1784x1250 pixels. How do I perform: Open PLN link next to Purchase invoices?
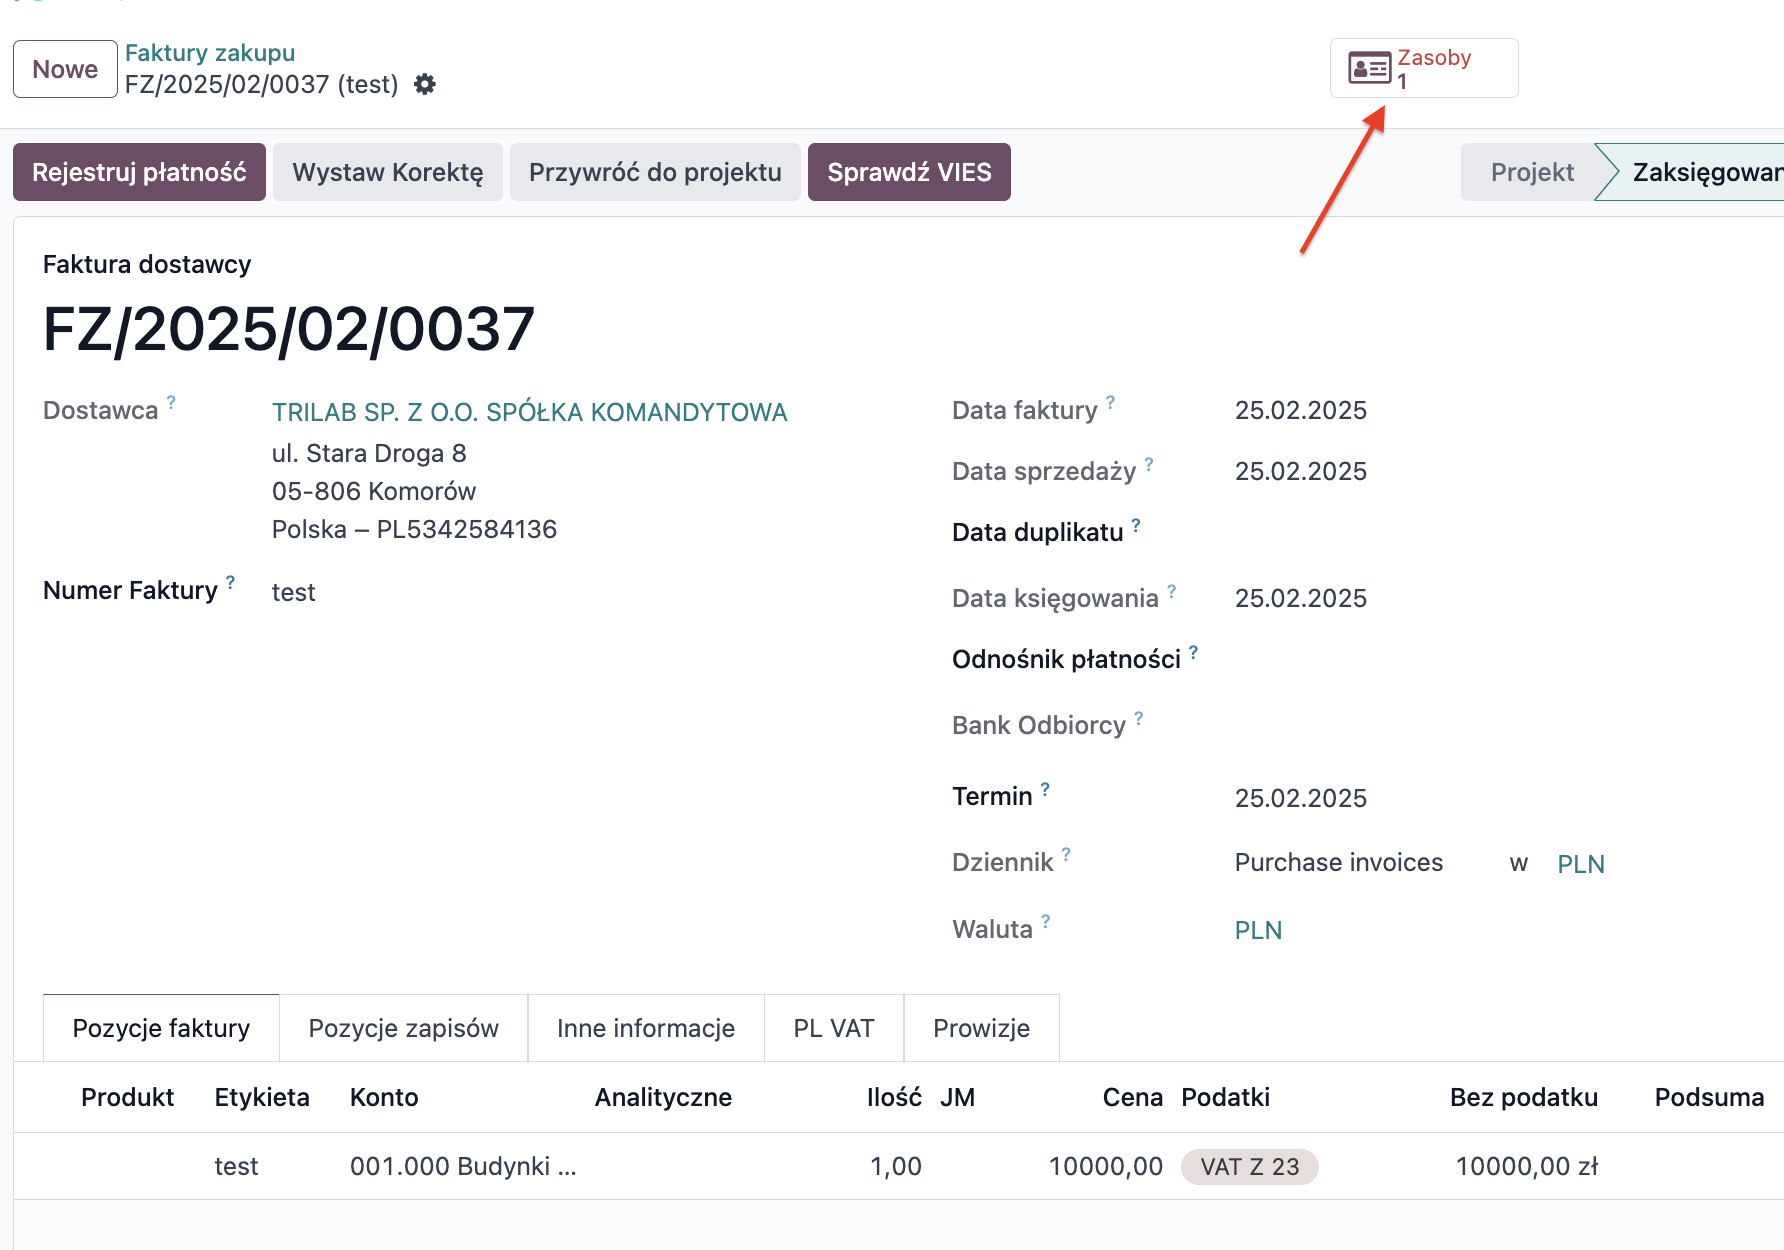pos(1581,864)
